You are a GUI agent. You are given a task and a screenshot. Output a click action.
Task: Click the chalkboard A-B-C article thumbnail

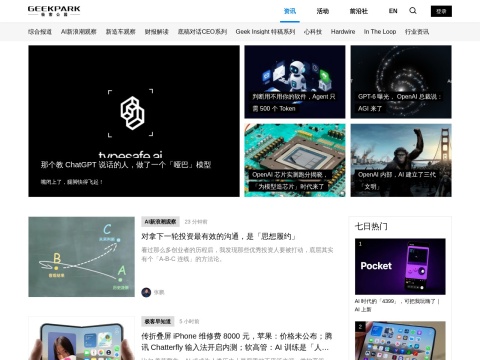coord(82,257)
